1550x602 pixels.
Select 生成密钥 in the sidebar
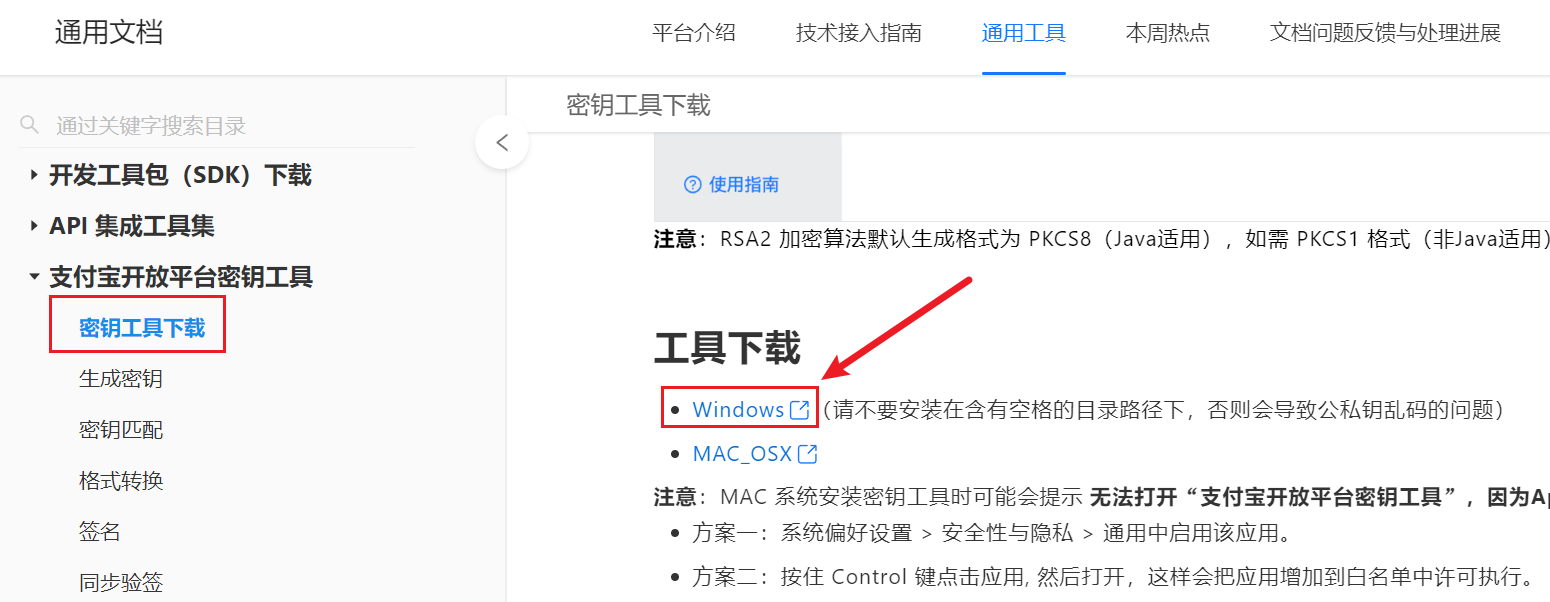[121, 379]
